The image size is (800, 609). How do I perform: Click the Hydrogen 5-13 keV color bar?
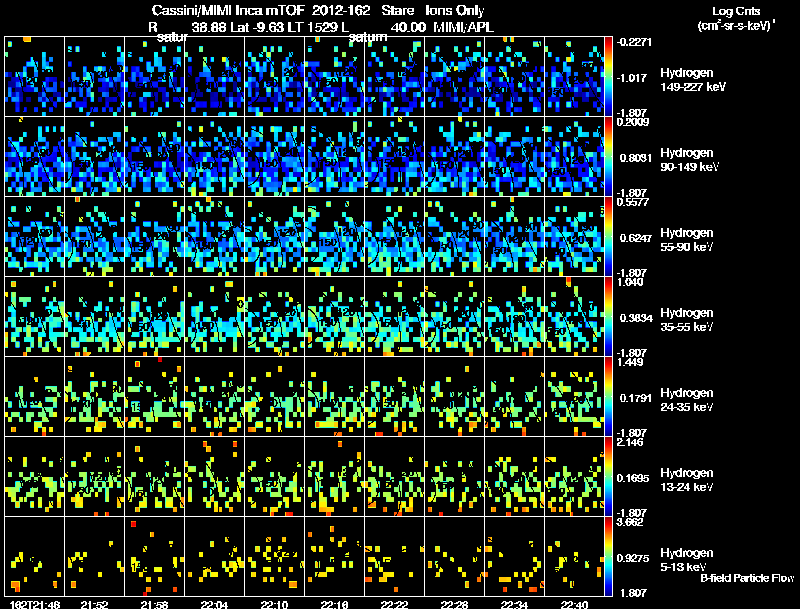[608, 556]
